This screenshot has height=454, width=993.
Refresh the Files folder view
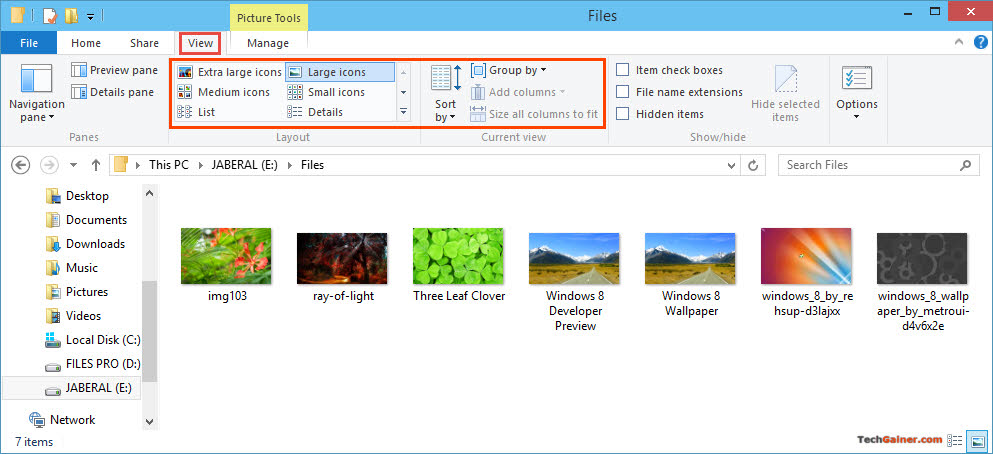(x=753, y=165)
